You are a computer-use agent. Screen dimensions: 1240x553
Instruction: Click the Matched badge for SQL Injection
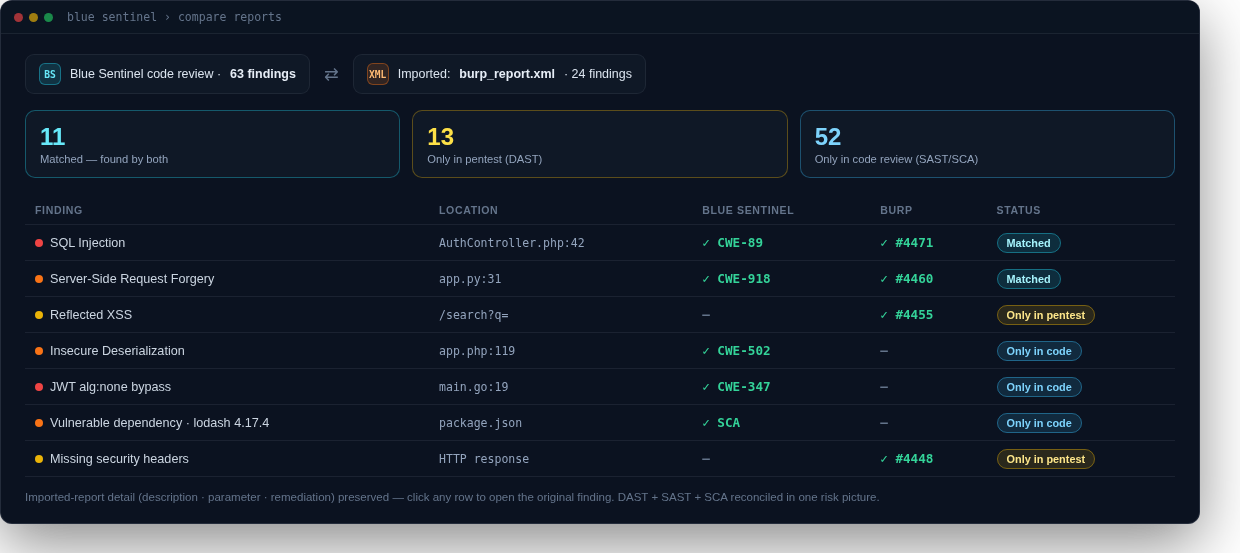point(1028,243)
